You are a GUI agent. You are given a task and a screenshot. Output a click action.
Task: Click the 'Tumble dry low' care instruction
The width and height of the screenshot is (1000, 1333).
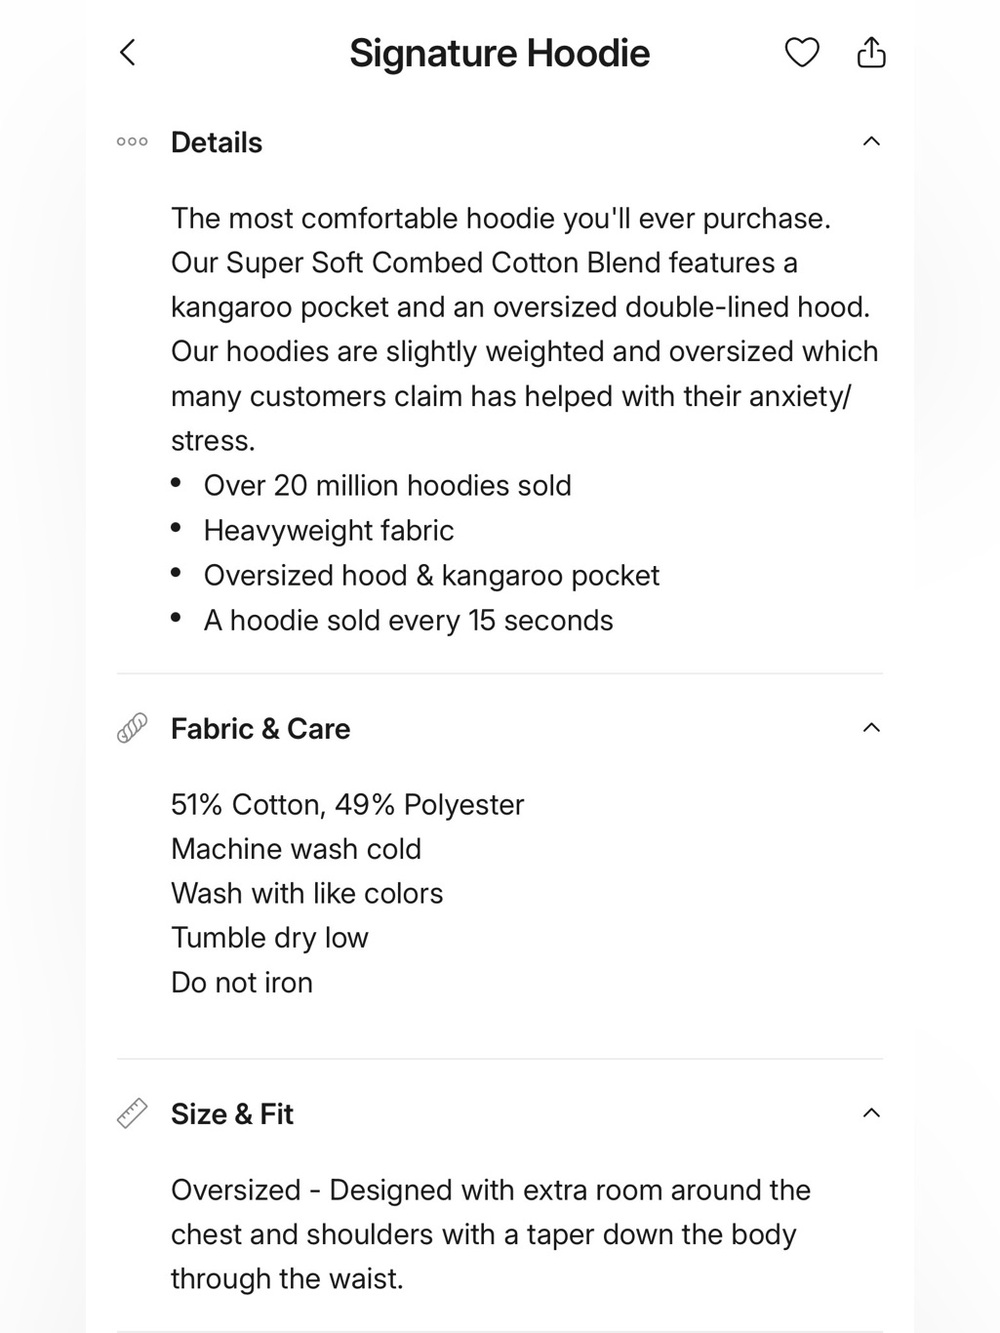point(269,937)
